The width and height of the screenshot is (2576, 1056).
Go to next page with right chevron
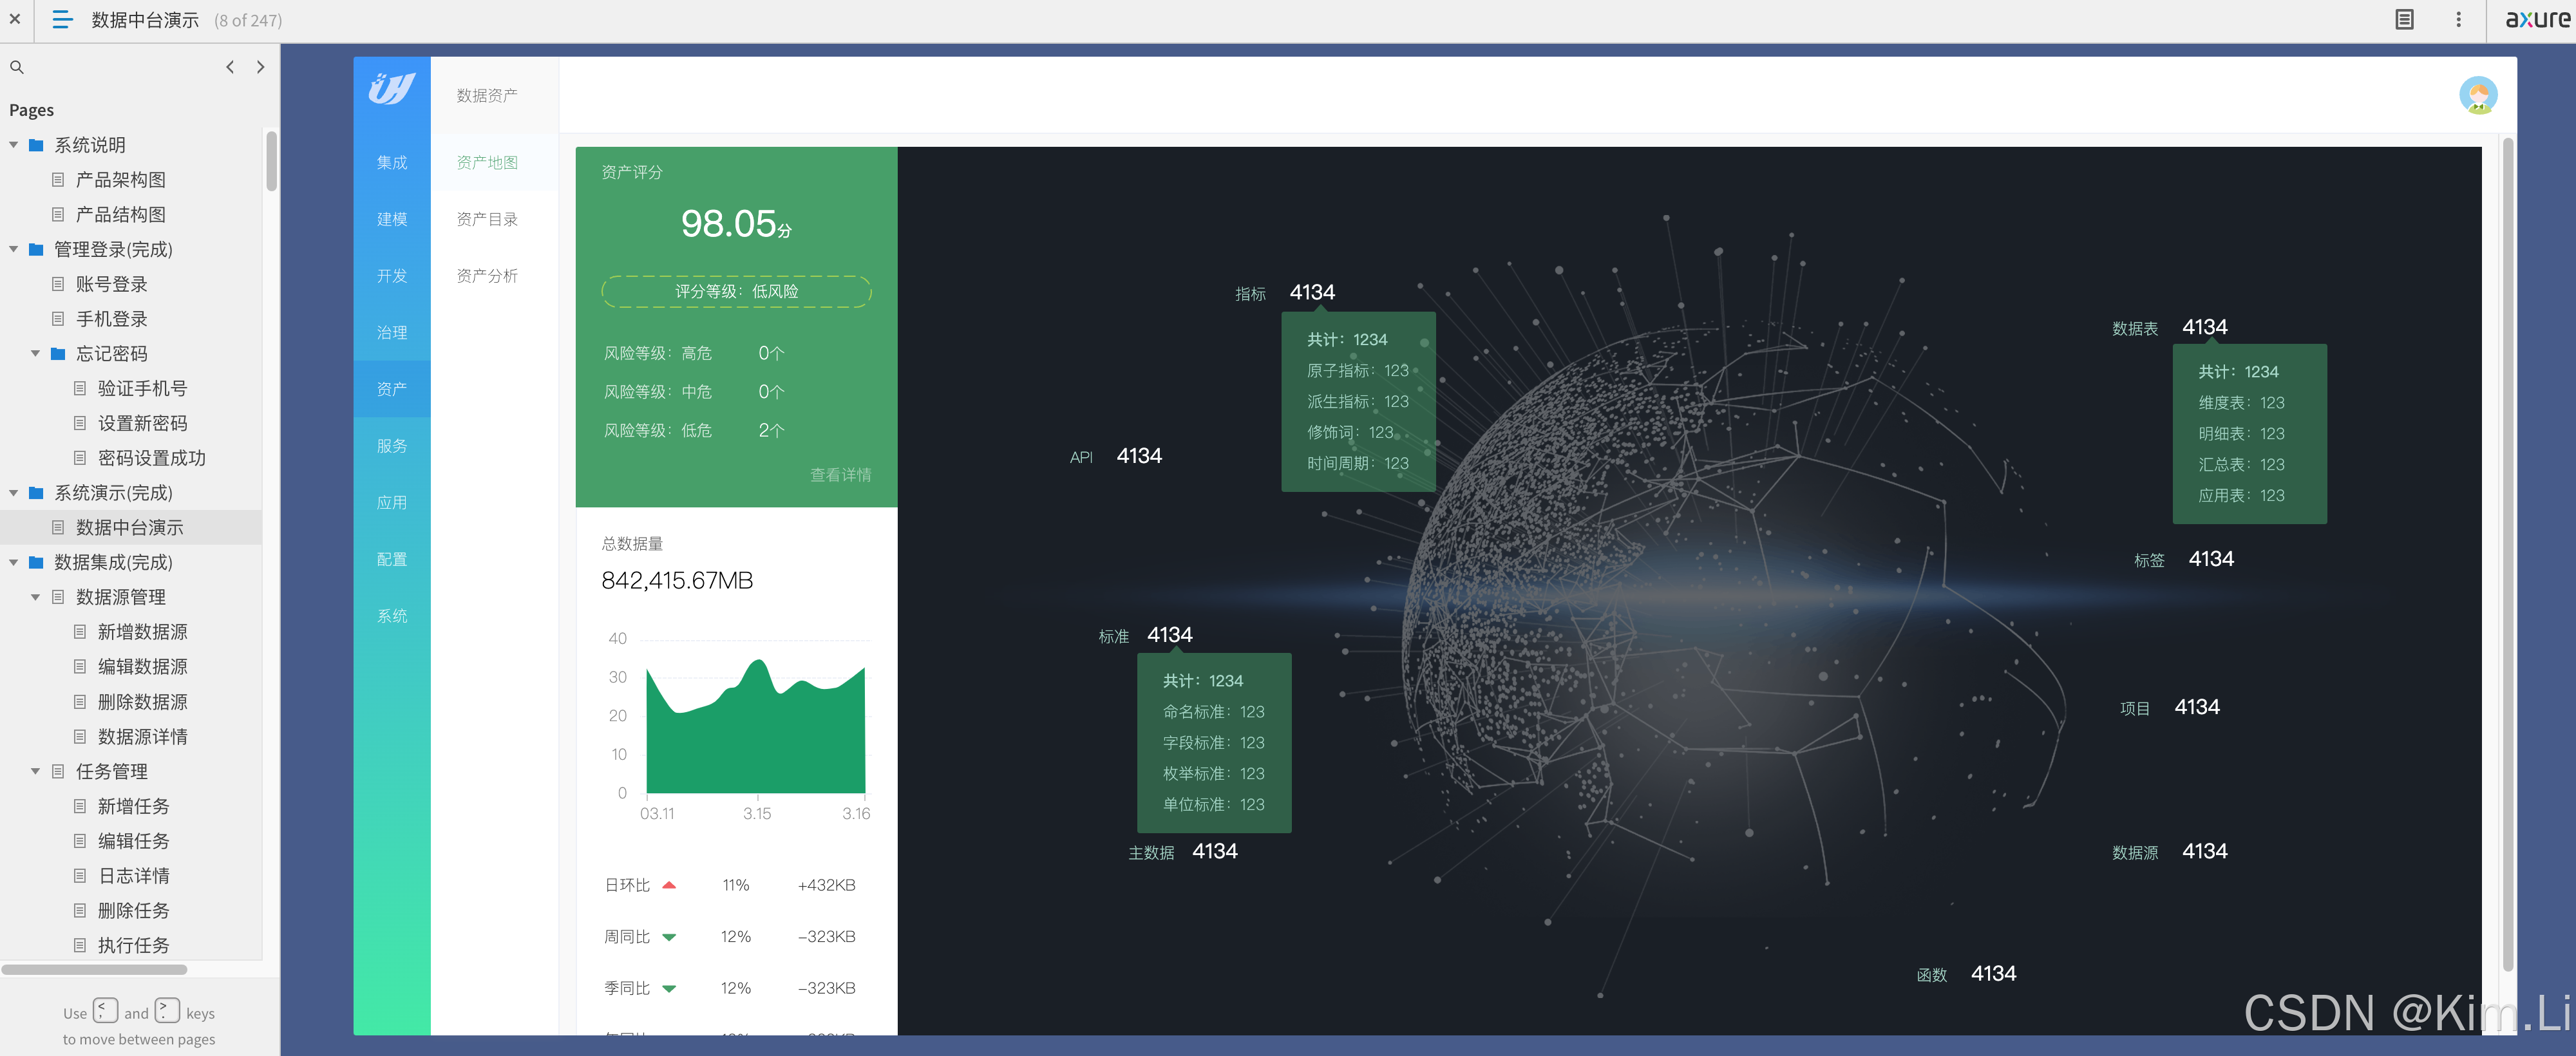261,67
